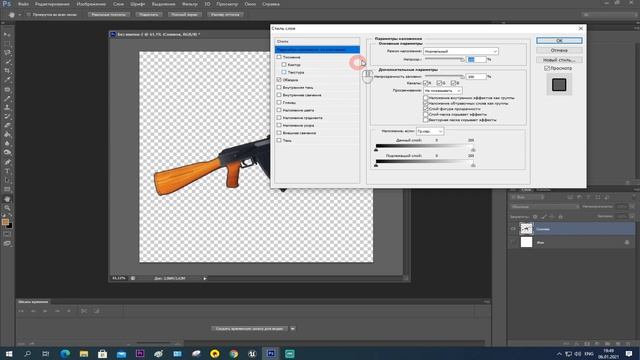The image size is (640, 360).
Task: Click Новый стиль button
Action: pos(559,60)
